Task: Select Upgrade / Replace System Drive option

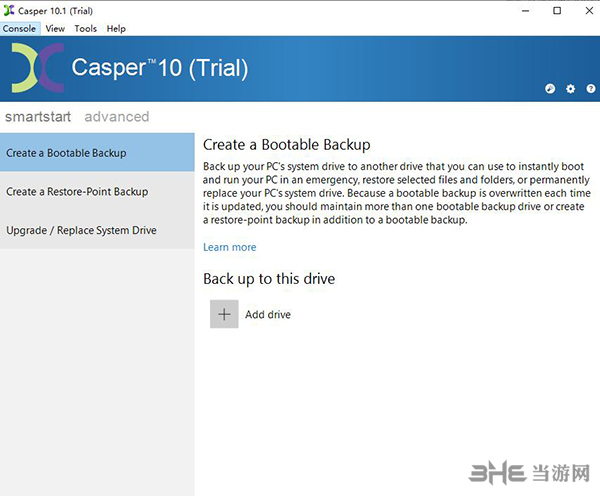Action: [97, 230]
